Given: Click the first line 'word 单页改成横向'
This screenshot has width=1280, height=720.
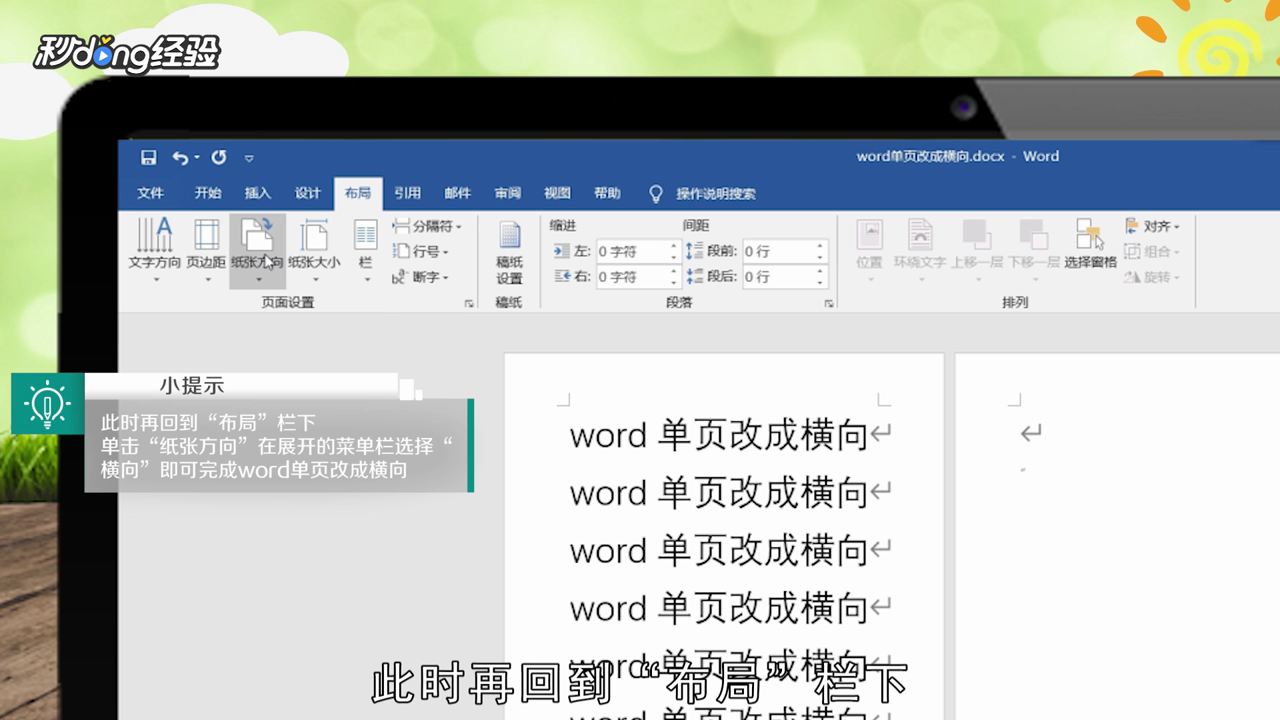Looking at the screenshot, I should pyautogui.click(x=719, y=435).
